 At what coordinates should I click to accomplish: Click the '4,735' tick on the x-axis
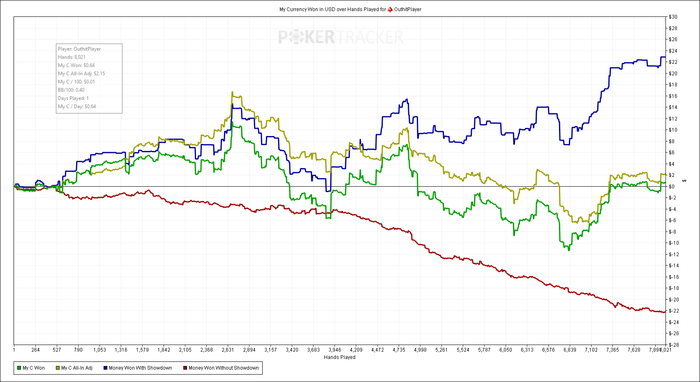pos(399,351)
